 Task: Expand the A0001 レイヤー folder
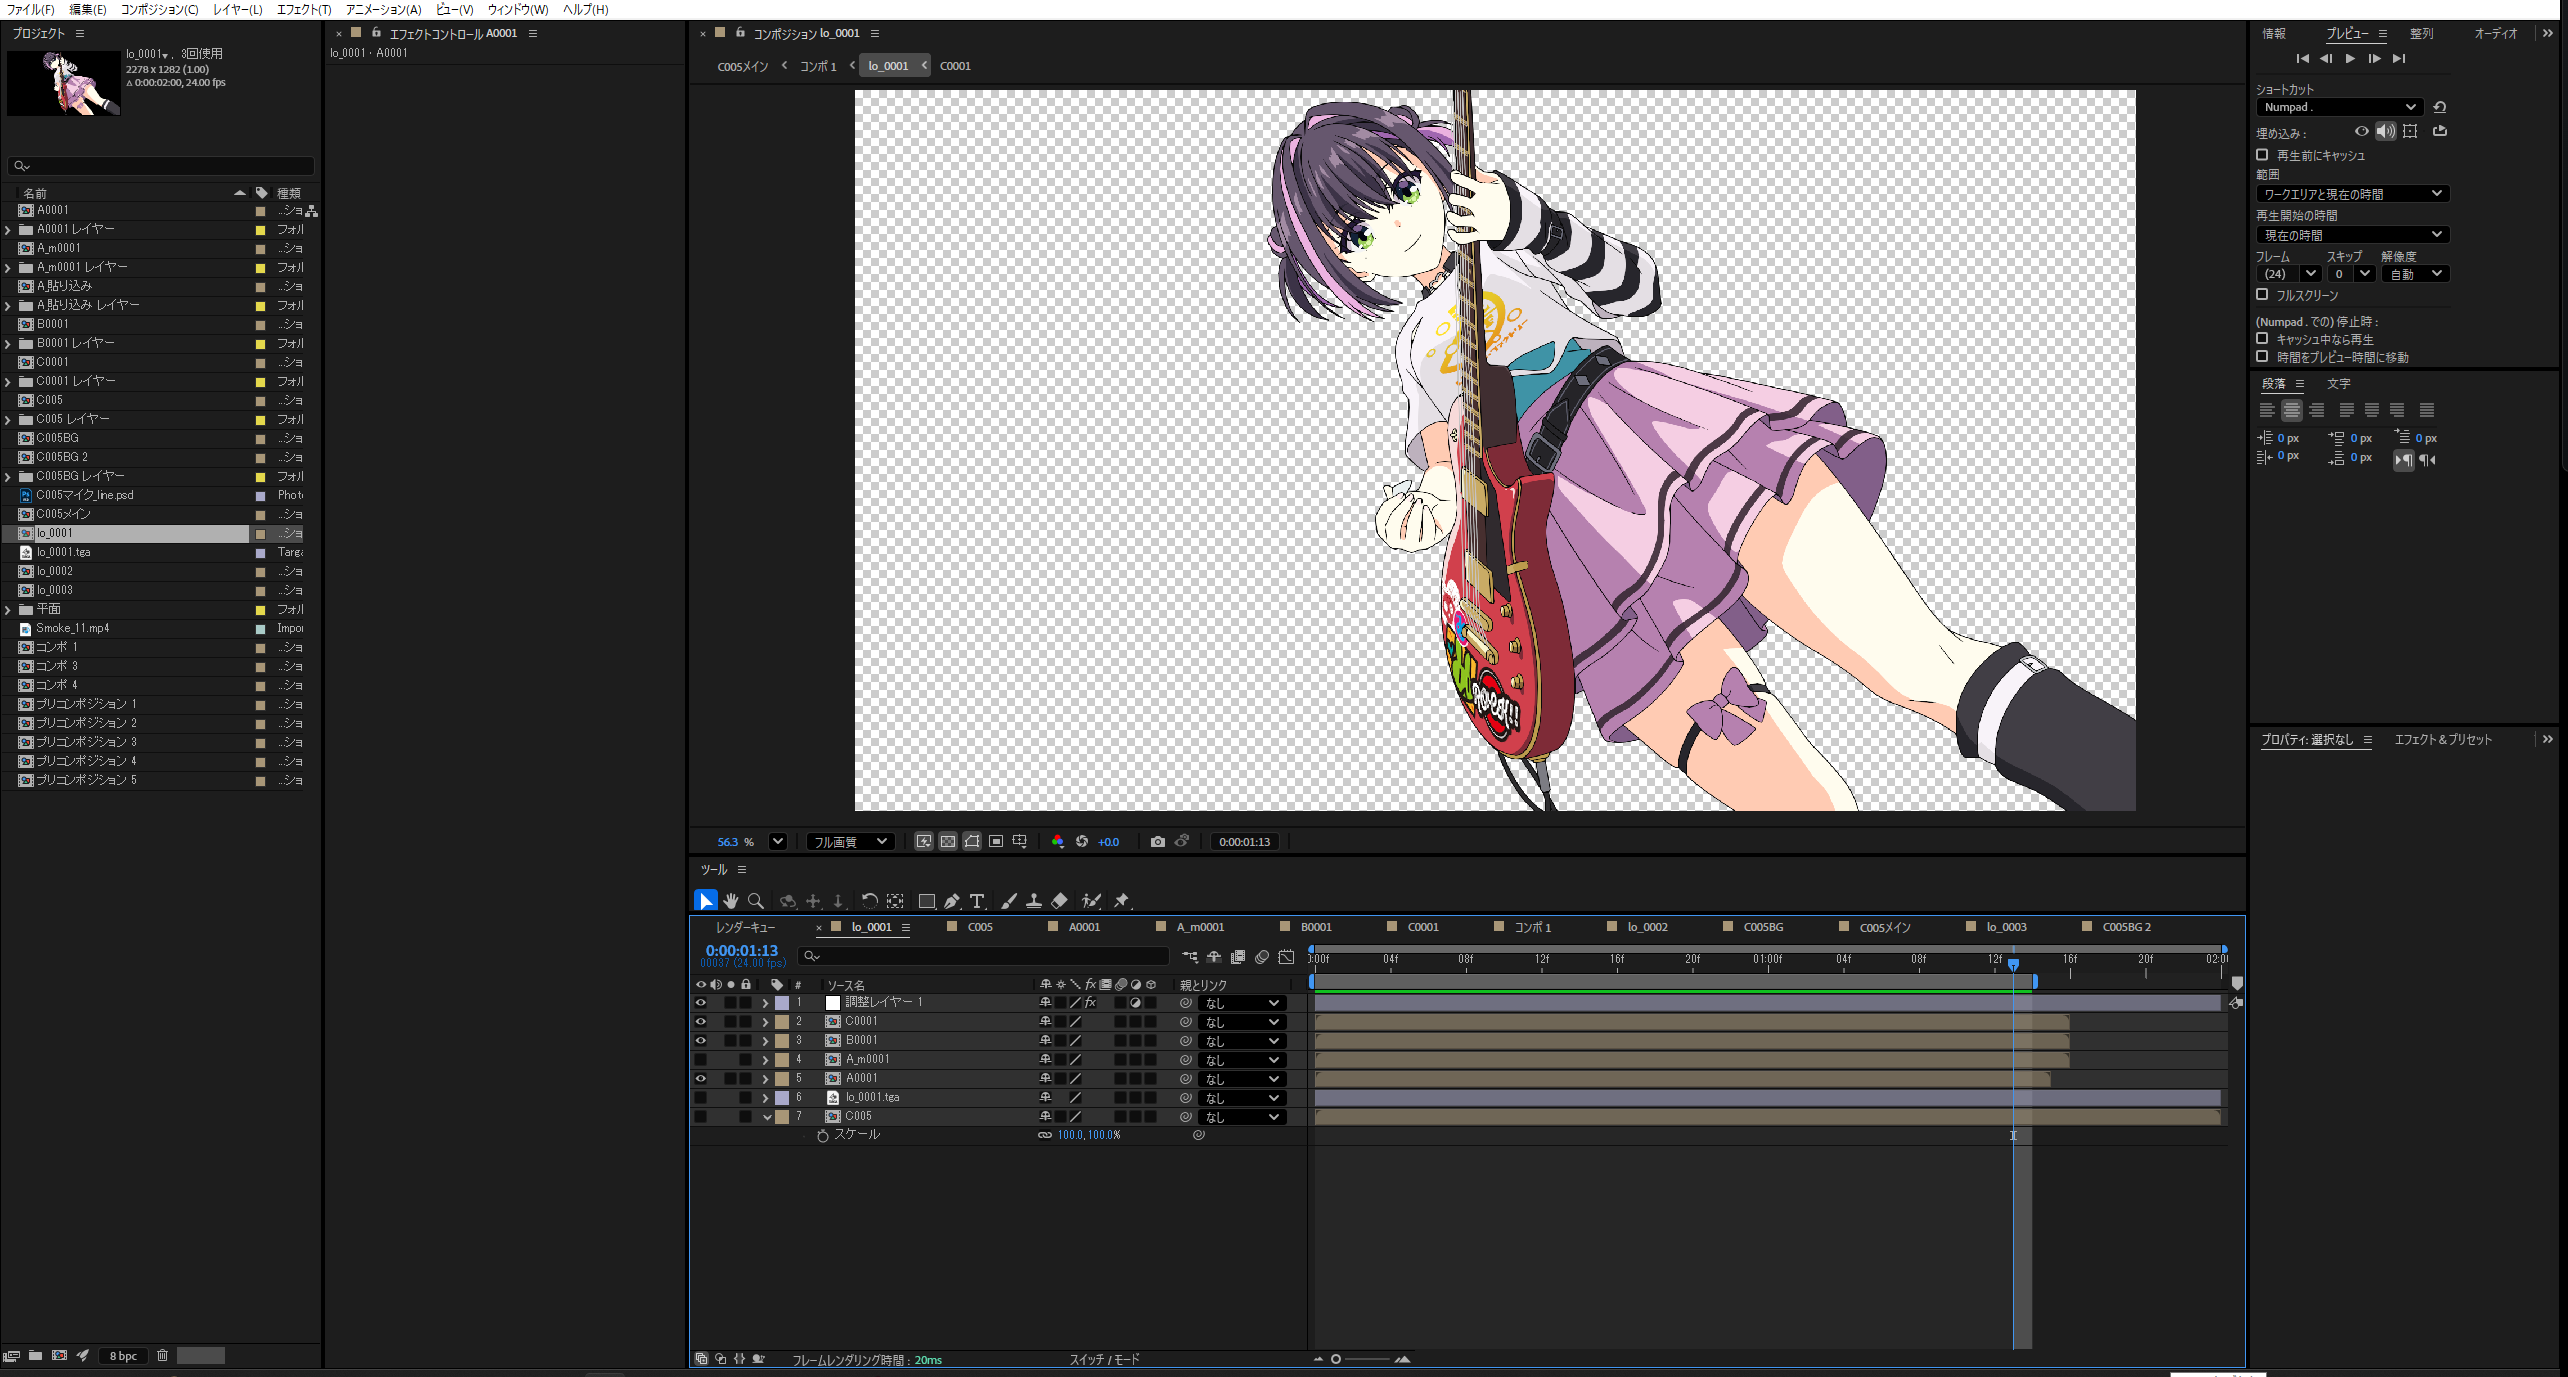tap(8, 230)
